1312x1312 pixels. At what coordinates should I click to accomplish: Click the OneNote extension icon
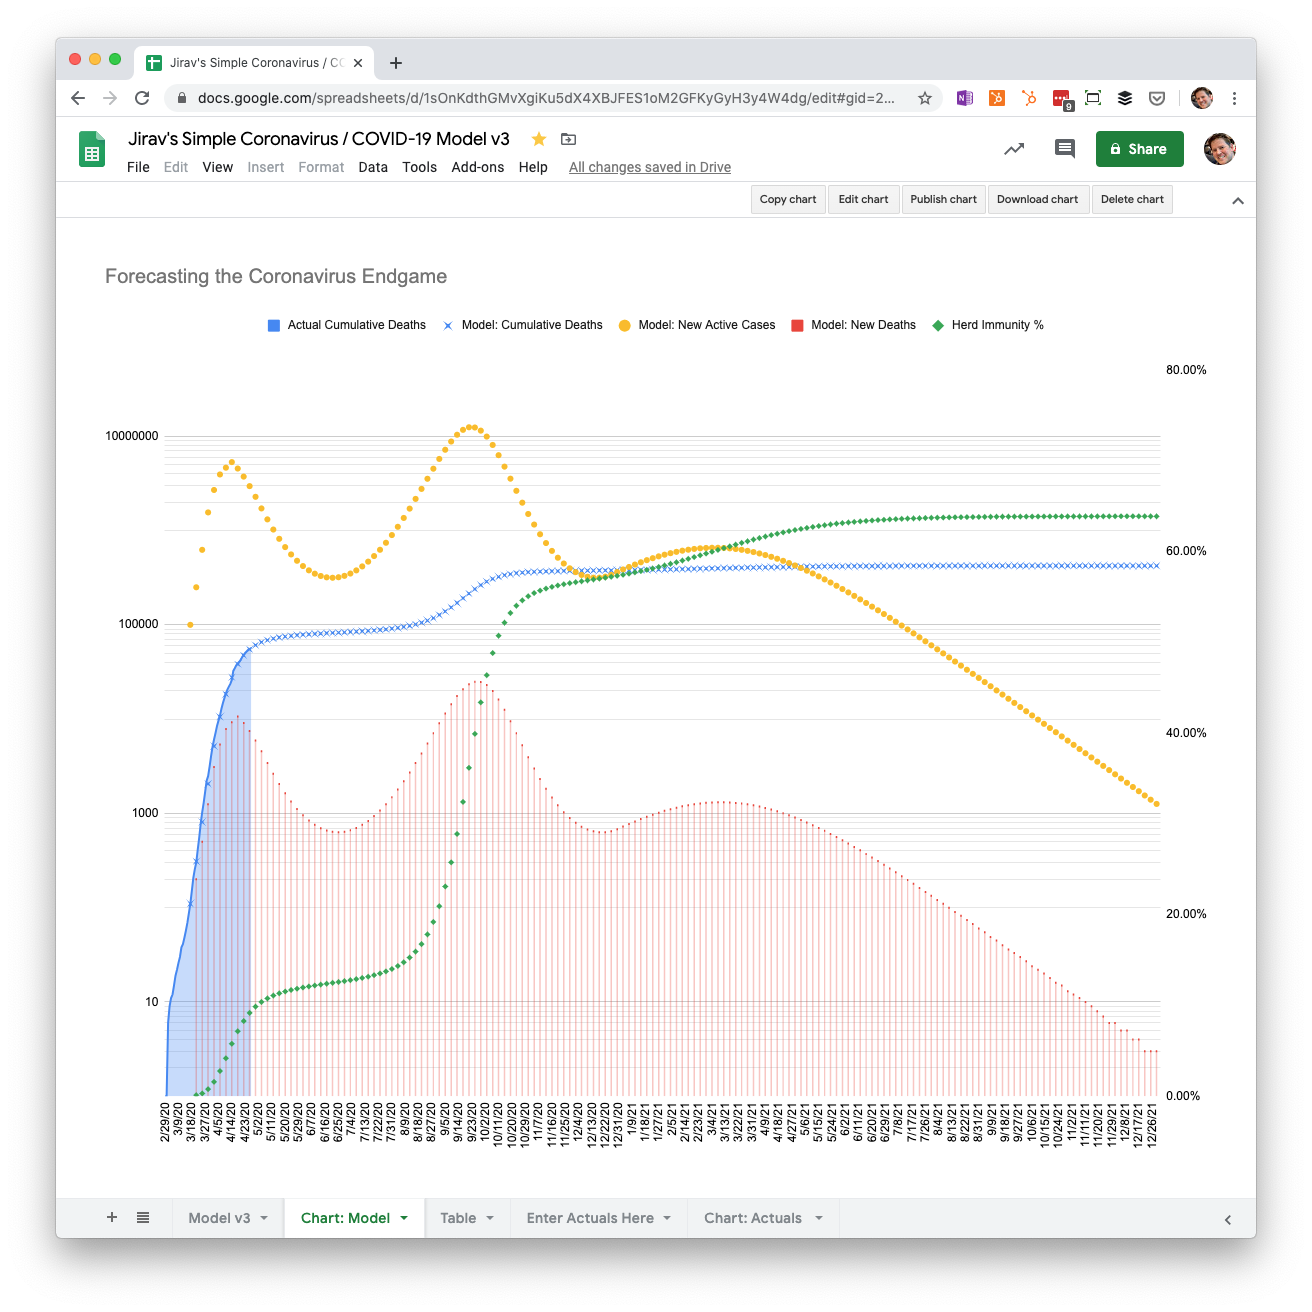click(965, 98)
